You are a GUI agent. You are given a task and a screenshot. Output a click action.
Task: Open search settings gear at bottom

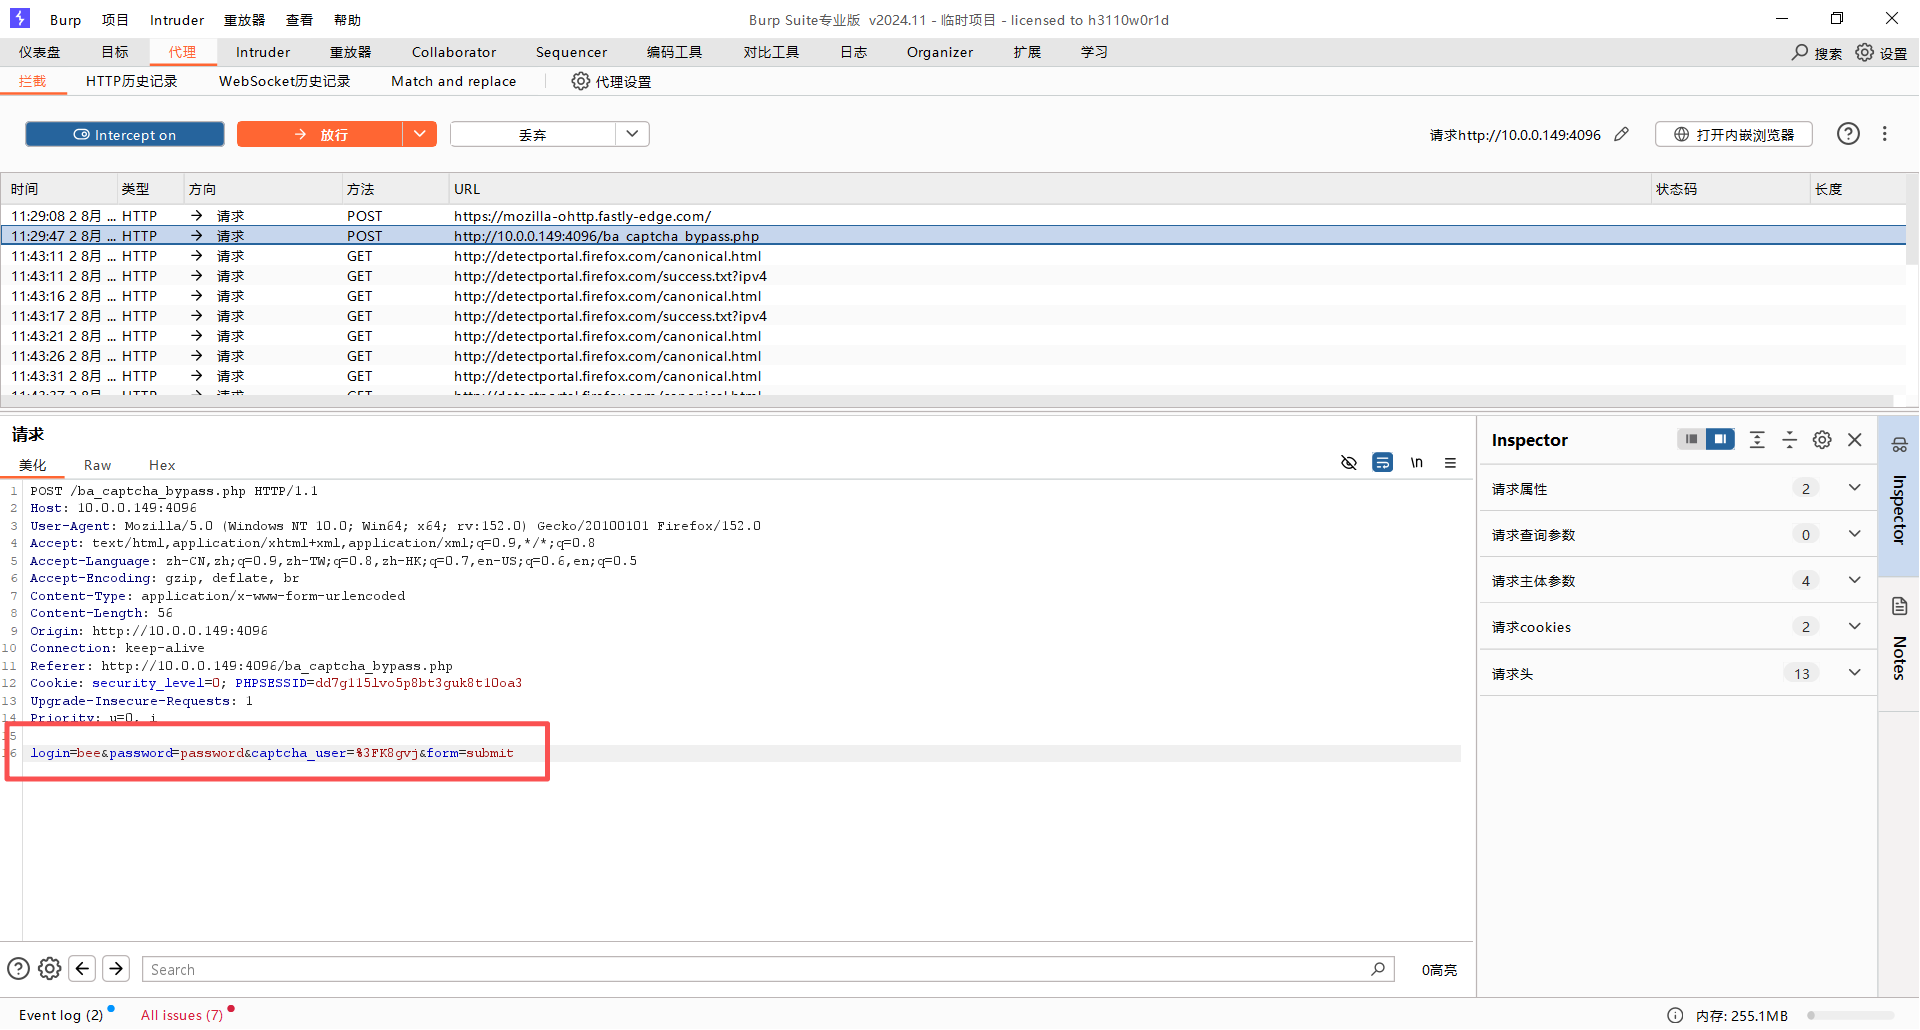point(50,969)
